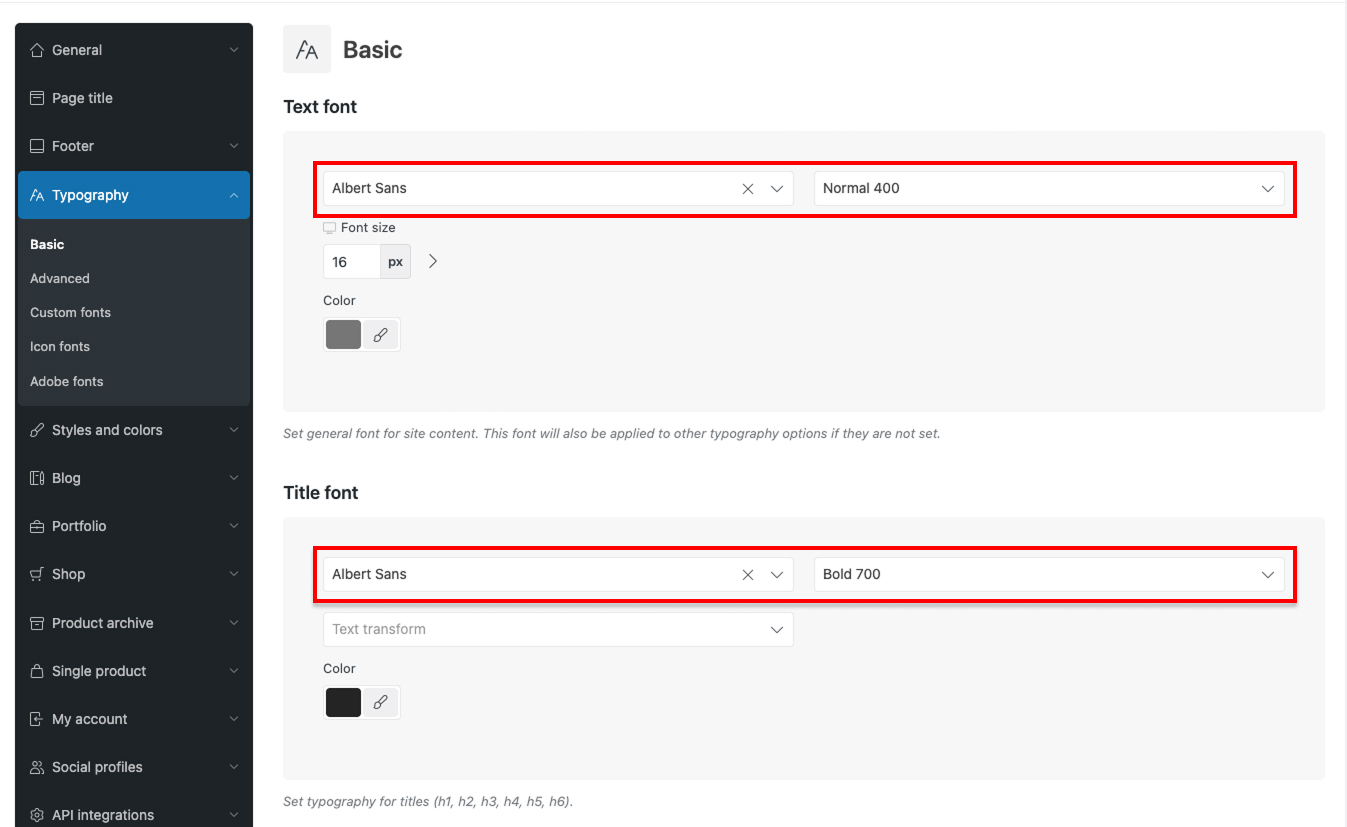Viewport: 1347px width, 827px height.
Task: Click link icon beside Text font color
Action: click(380, 335)
